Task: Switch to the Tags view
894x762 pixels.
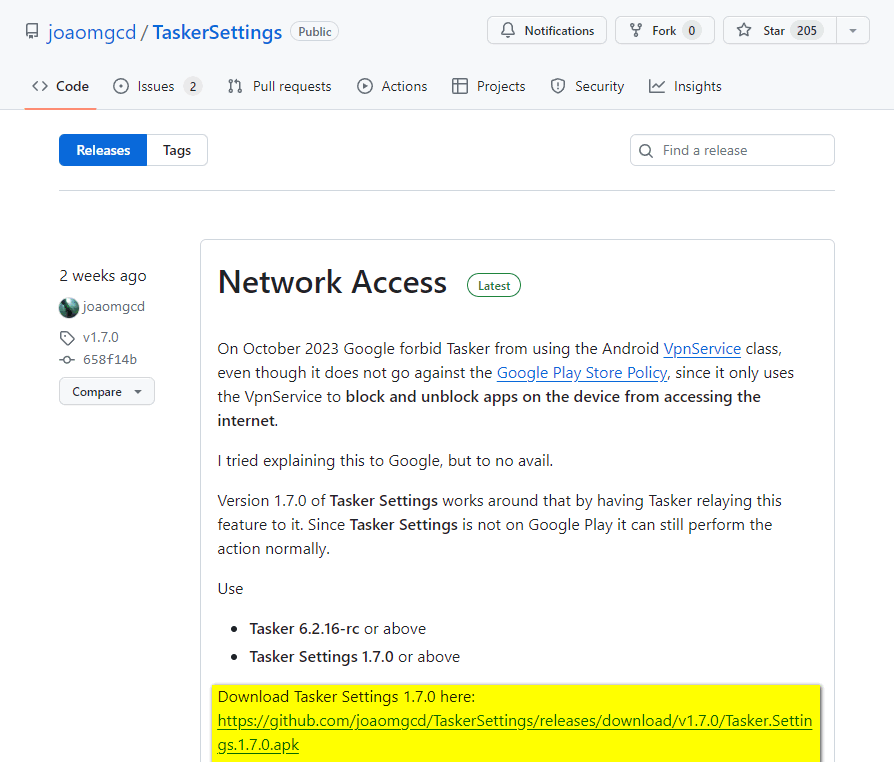Action: coord(177,150)
